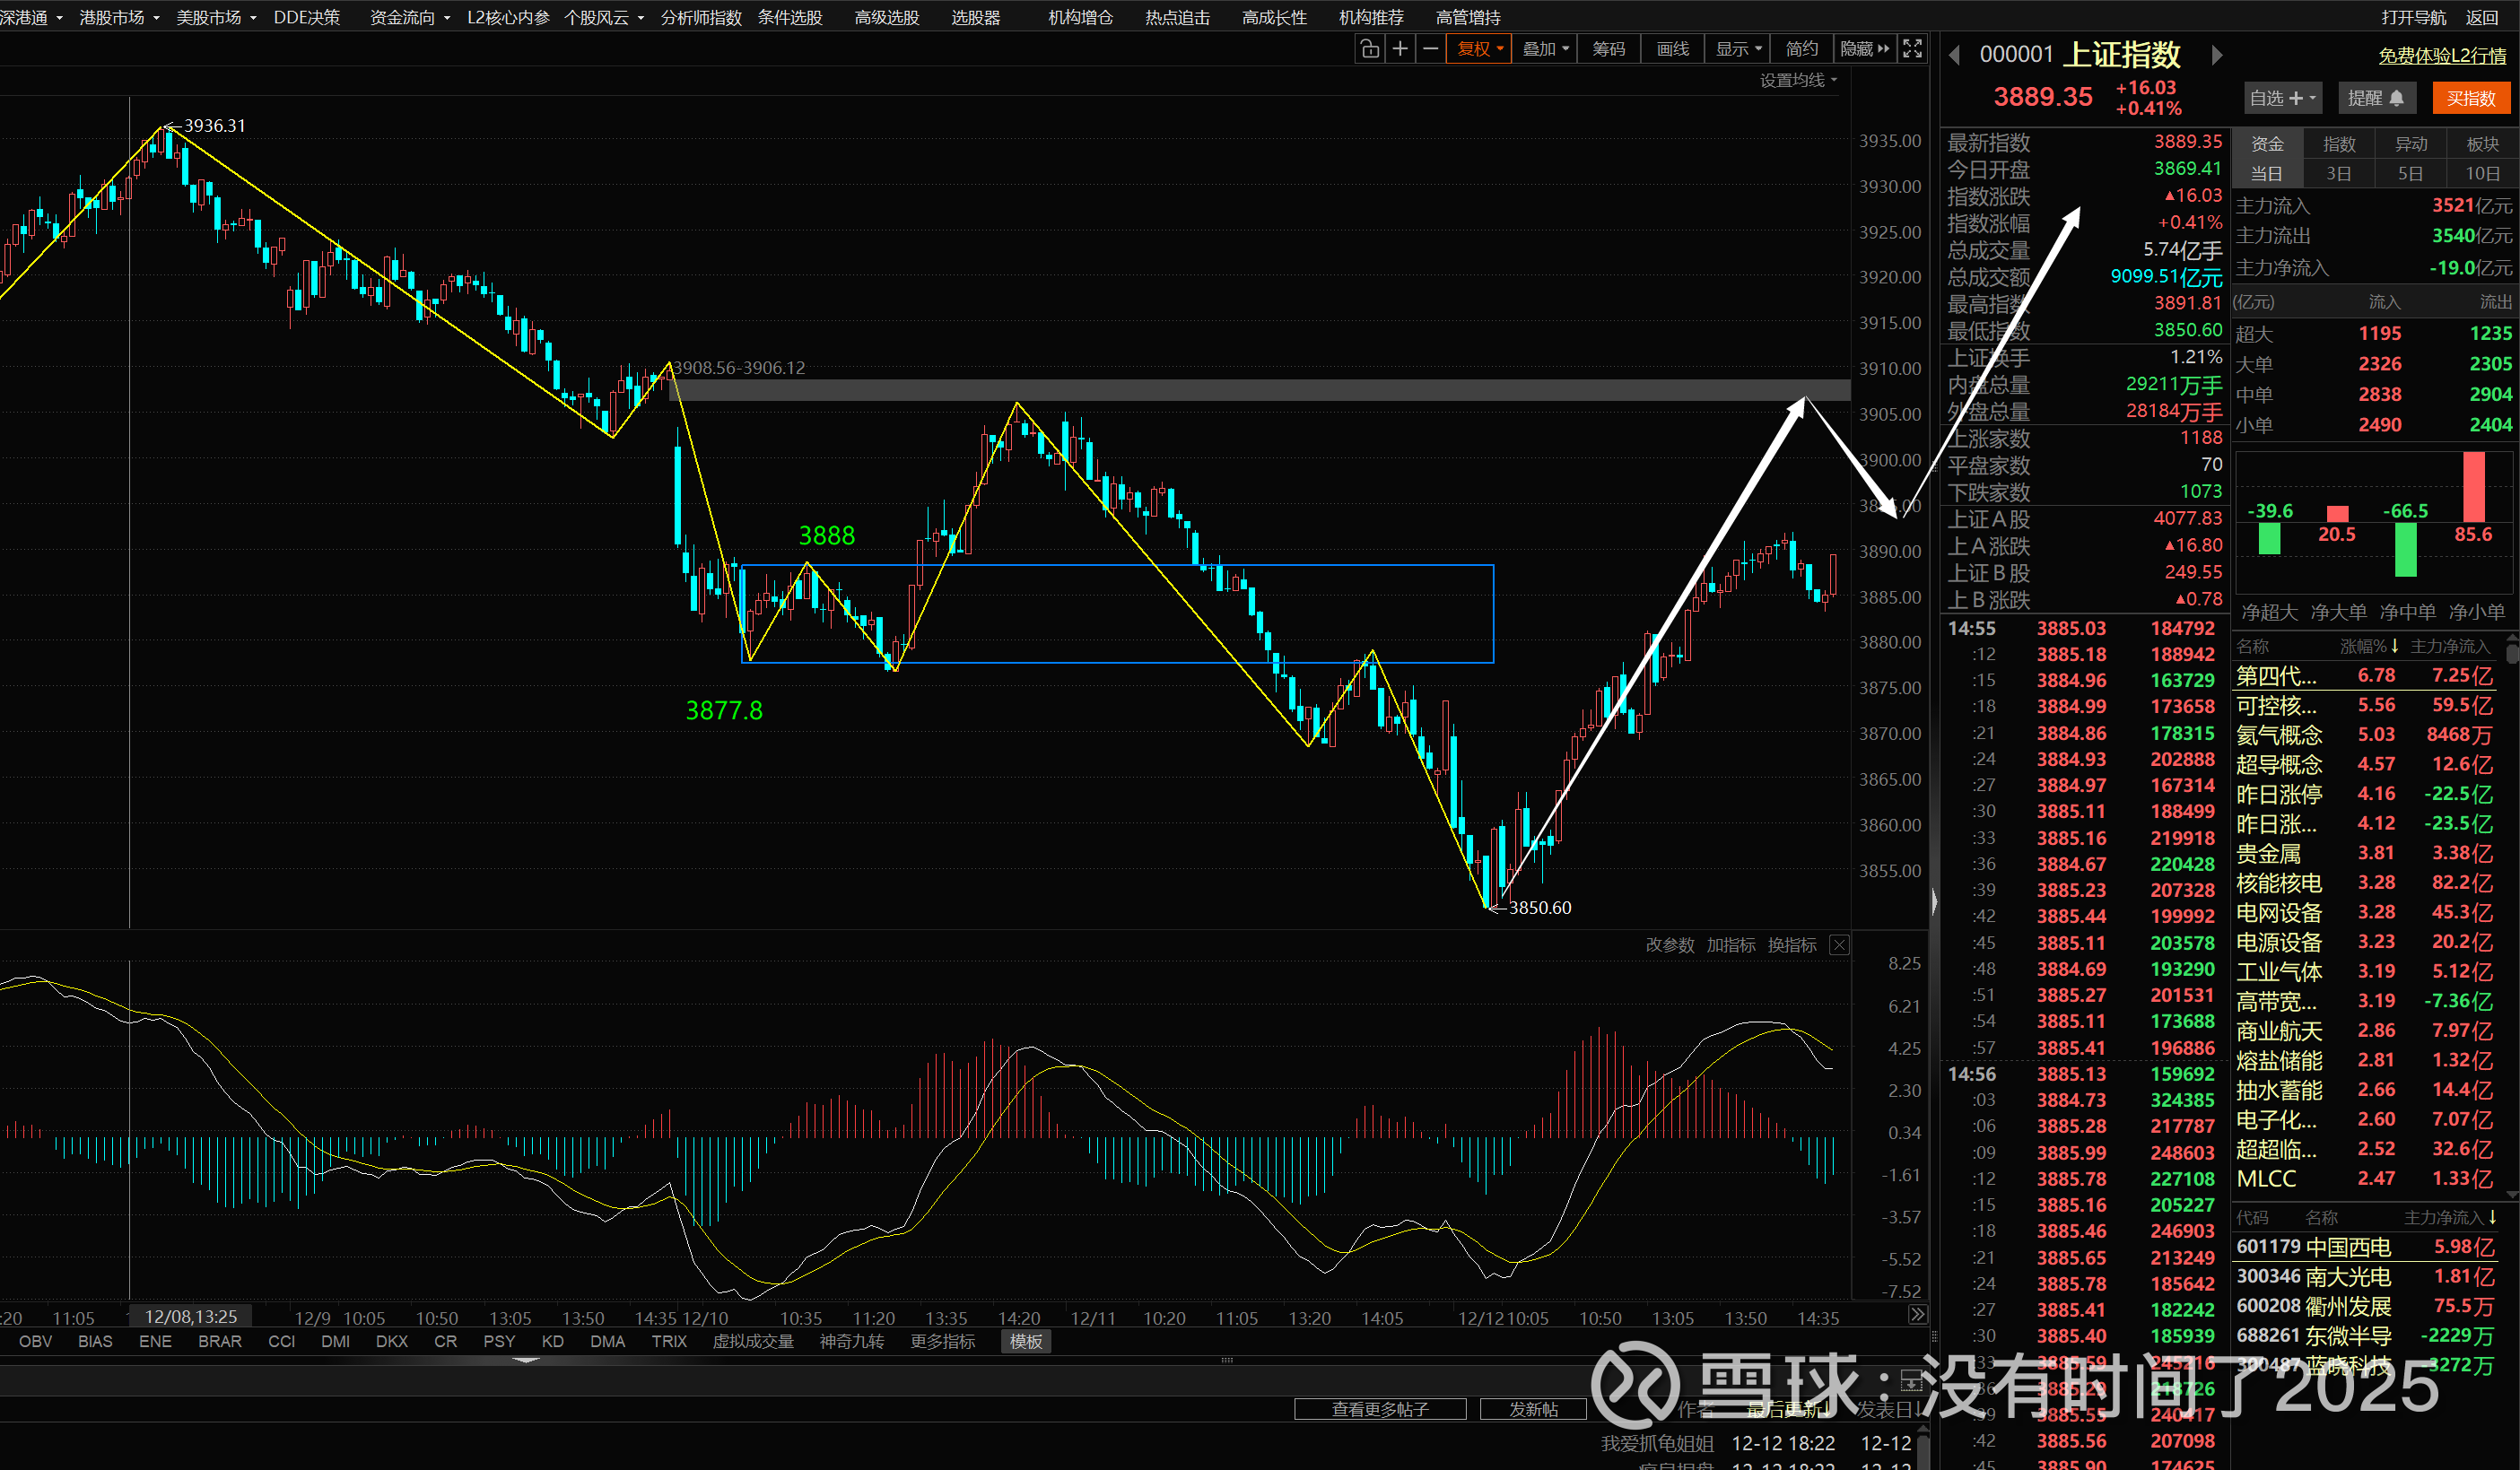Close the indicator sub-panel
This screenshot has width=2520, height=1470.
click(x=1839, y=945)
